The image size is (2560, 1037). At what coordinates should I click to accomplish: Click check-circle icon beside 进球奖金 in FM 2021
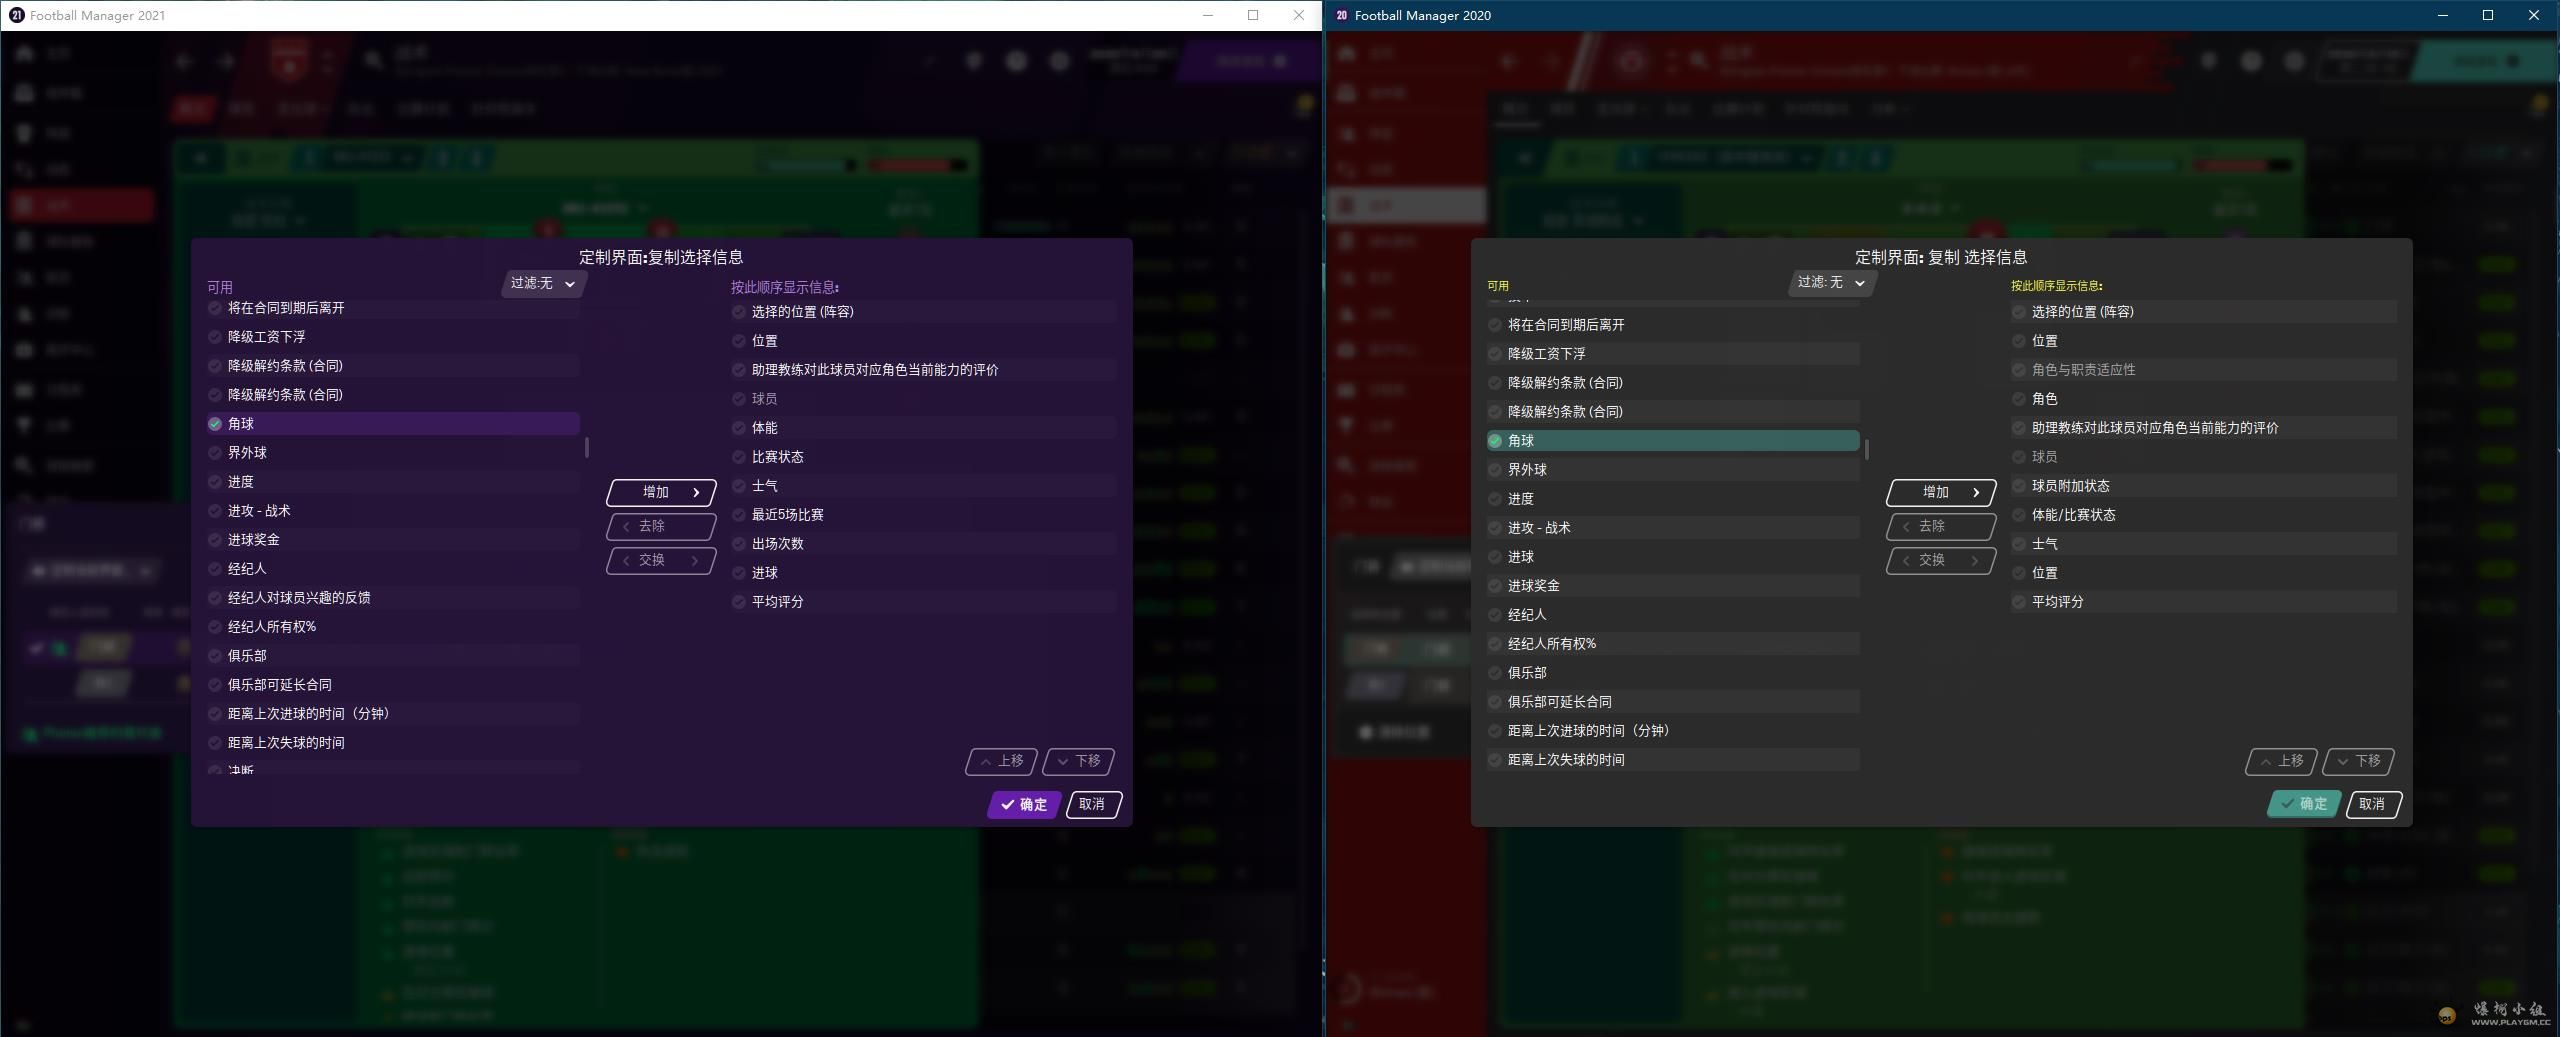(215, 540)
